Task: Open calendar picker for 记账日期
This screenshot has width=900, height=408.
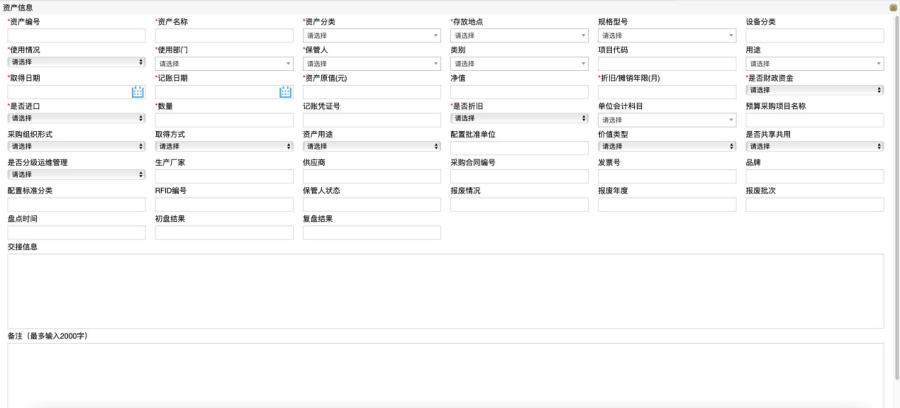Action: [x=285, y=92]
